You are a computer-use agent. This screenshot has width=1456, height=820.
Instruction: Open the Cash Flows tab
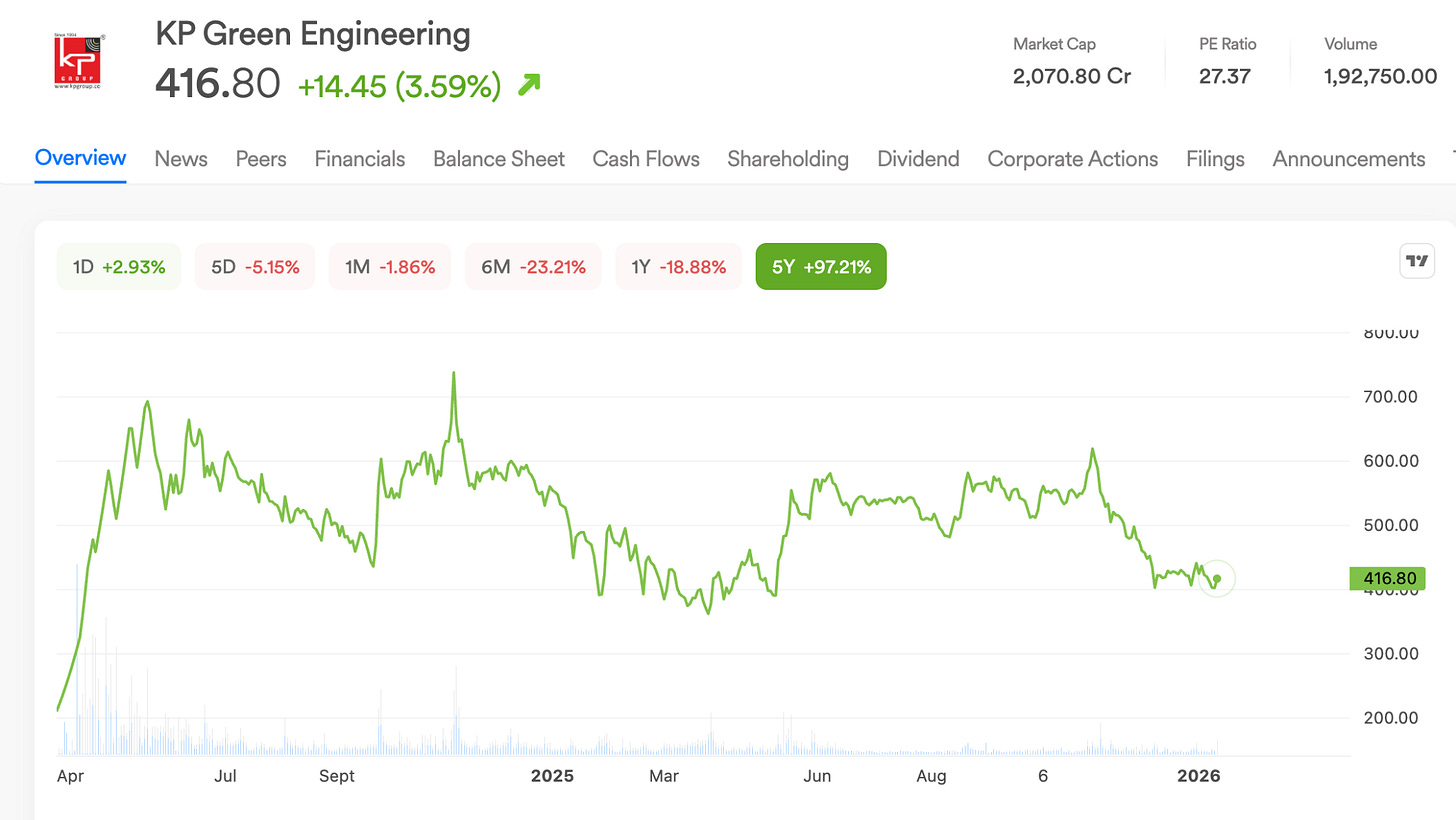646,159
